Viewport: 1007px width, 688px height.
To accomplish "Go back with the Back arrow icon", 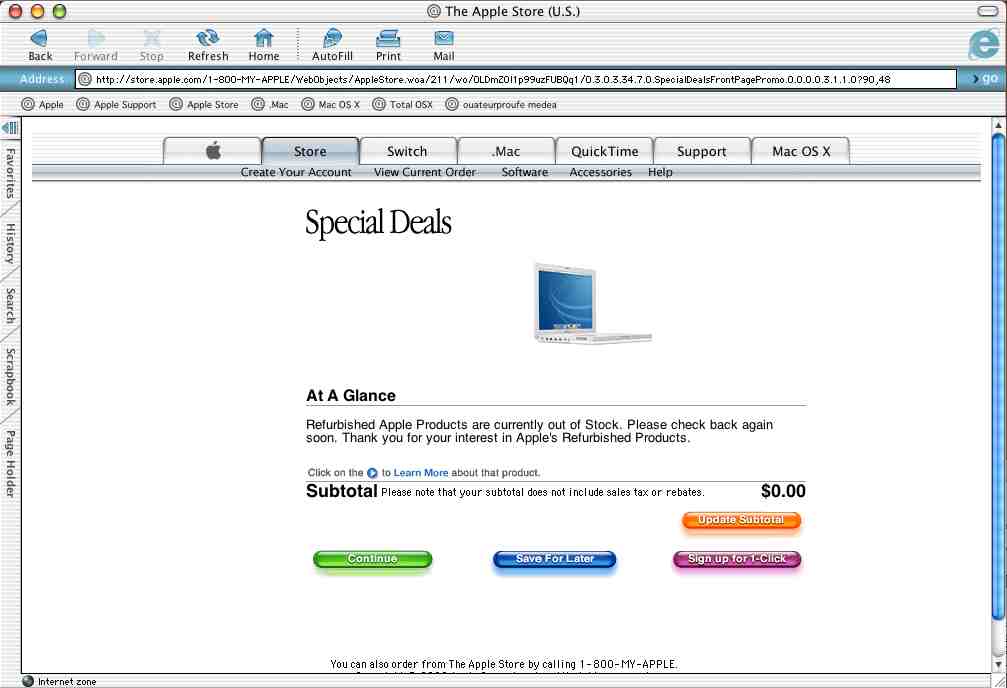I will click(x=39, y=39).
